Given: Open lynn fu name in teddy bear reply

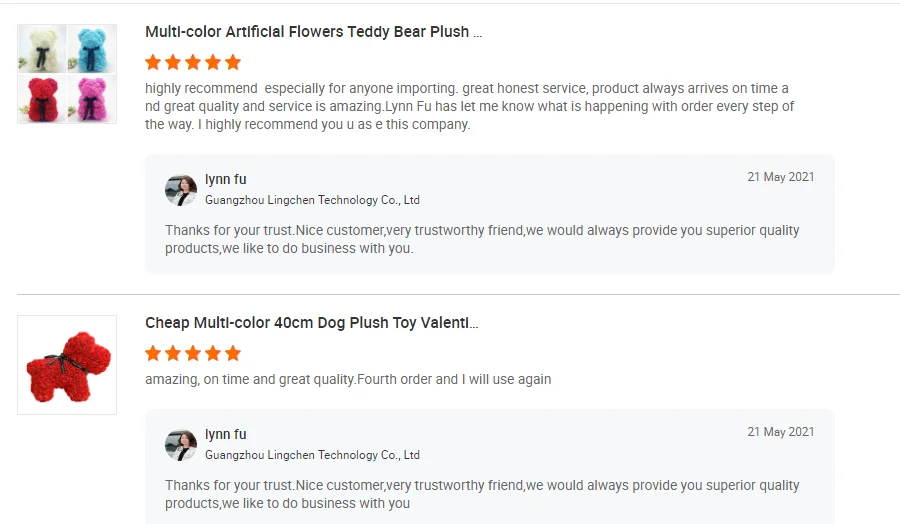Looking at the screenshot, I should click(x=225, y=180).
